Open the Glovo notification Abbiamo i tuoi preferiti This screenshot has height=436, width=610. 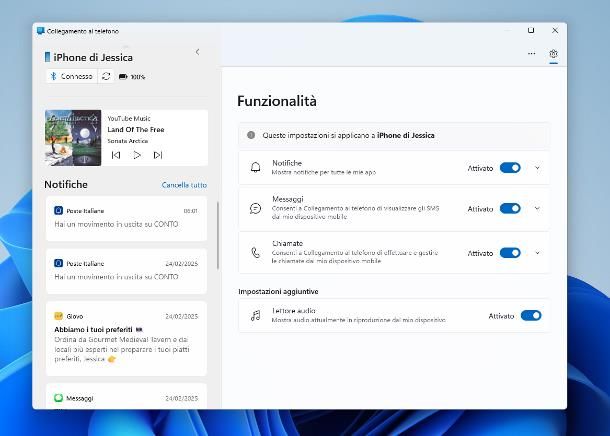(126, 338)
